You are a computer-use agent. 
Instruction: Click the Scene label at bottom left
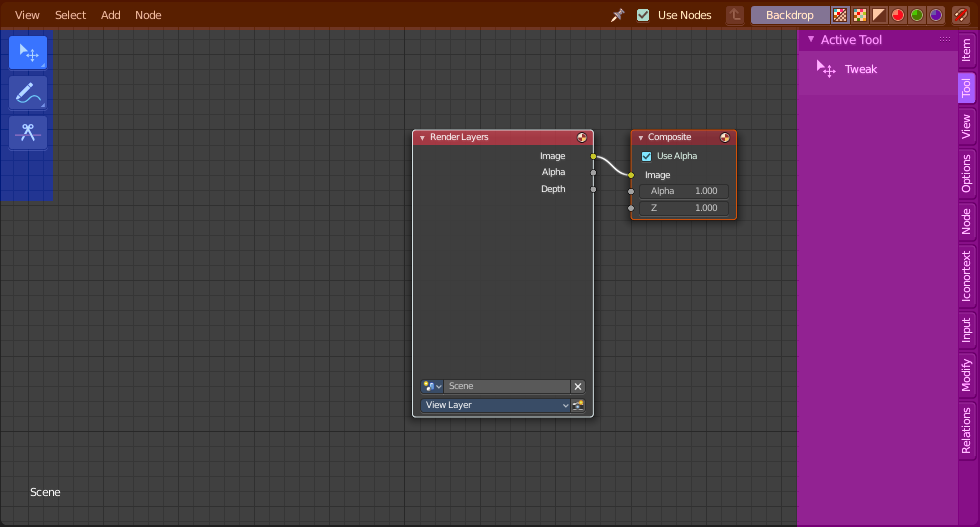(45, 492)
